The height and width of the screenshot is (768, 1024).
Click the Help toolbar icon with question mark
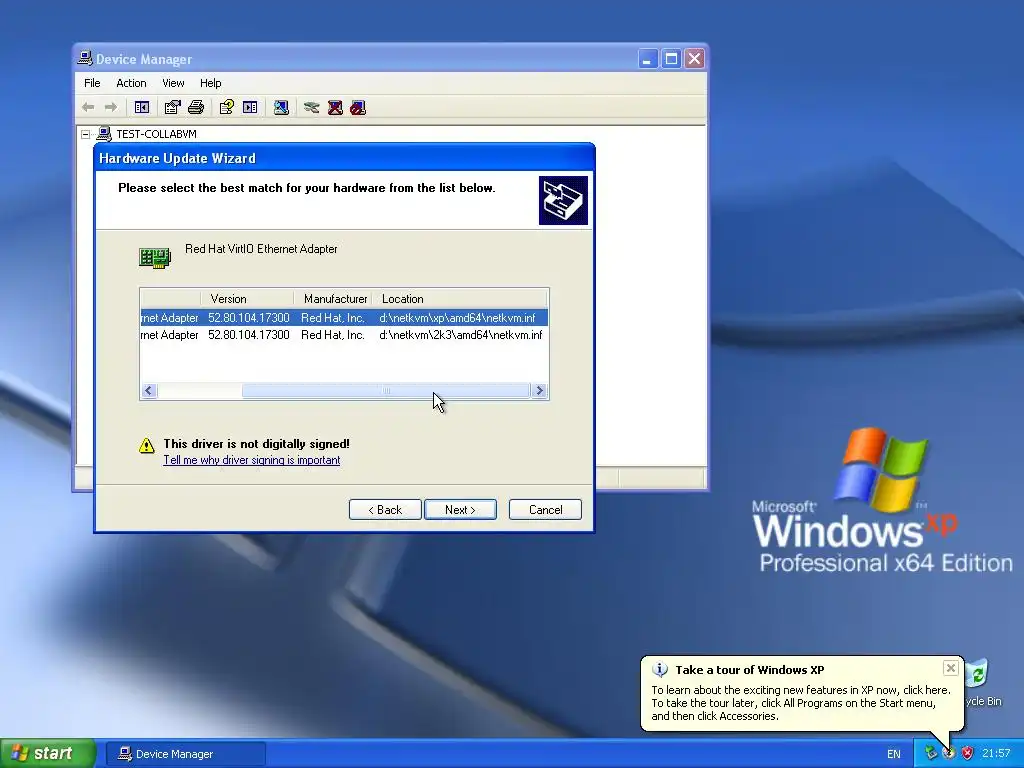point(227,107)
